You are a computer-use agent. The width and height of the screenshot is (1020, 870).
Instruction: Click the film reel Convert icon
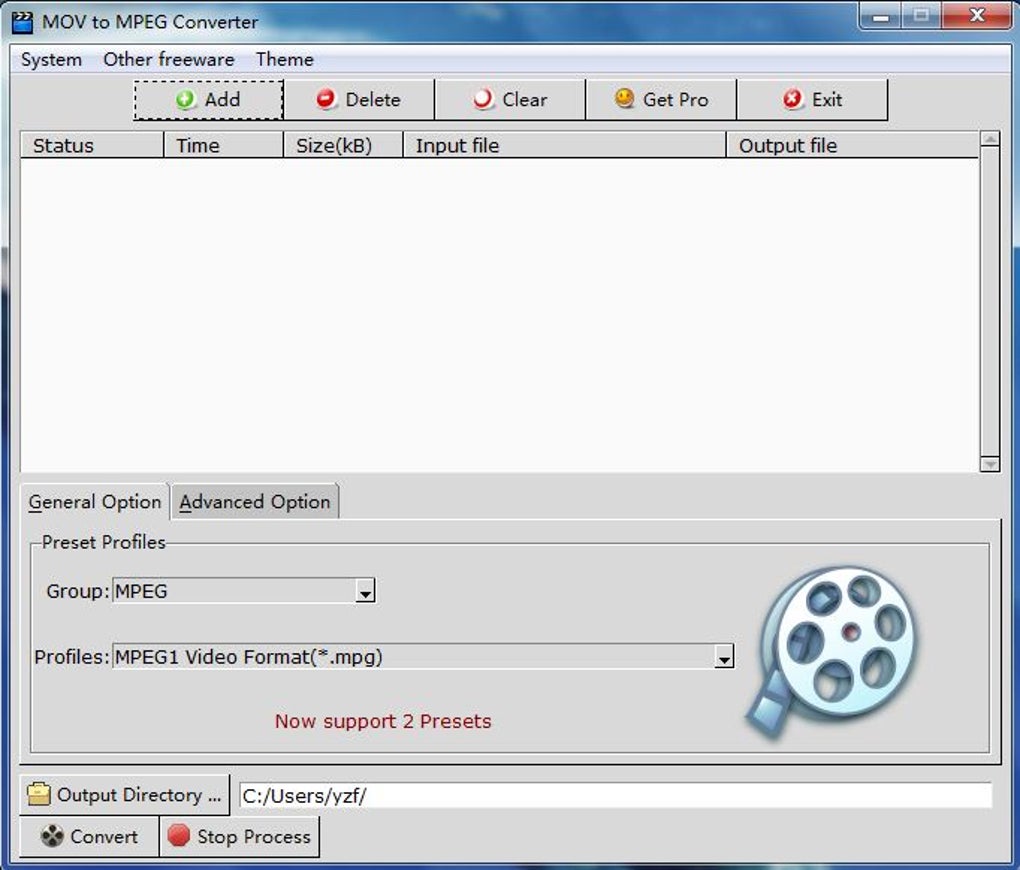[x=52, y=836]
